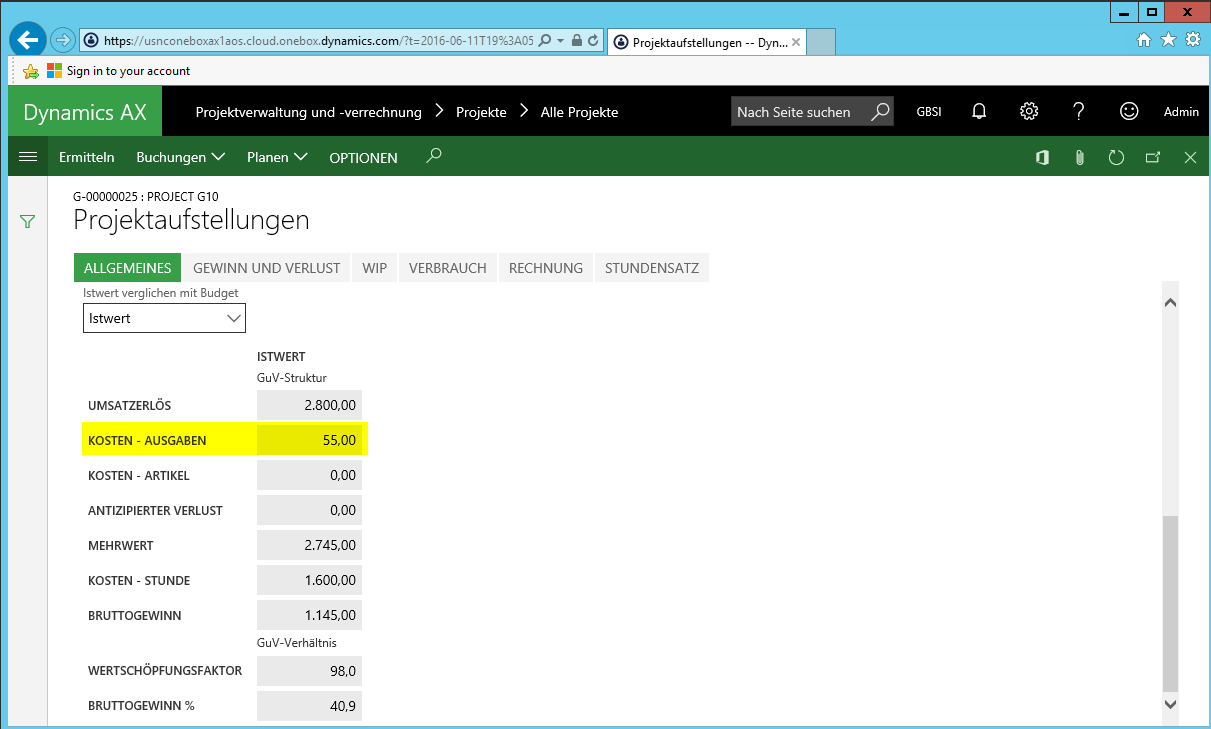This screenshot has width=1211, height=729.
Task: Open notifications bell icon
Action: click(x=980, y=112)
